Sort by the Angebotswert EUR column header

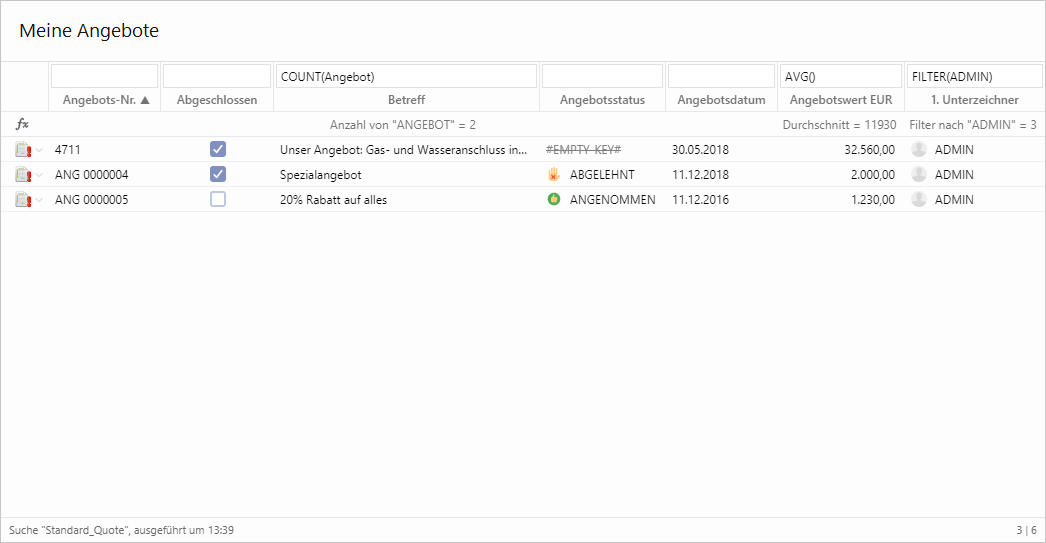pos(840,100)
